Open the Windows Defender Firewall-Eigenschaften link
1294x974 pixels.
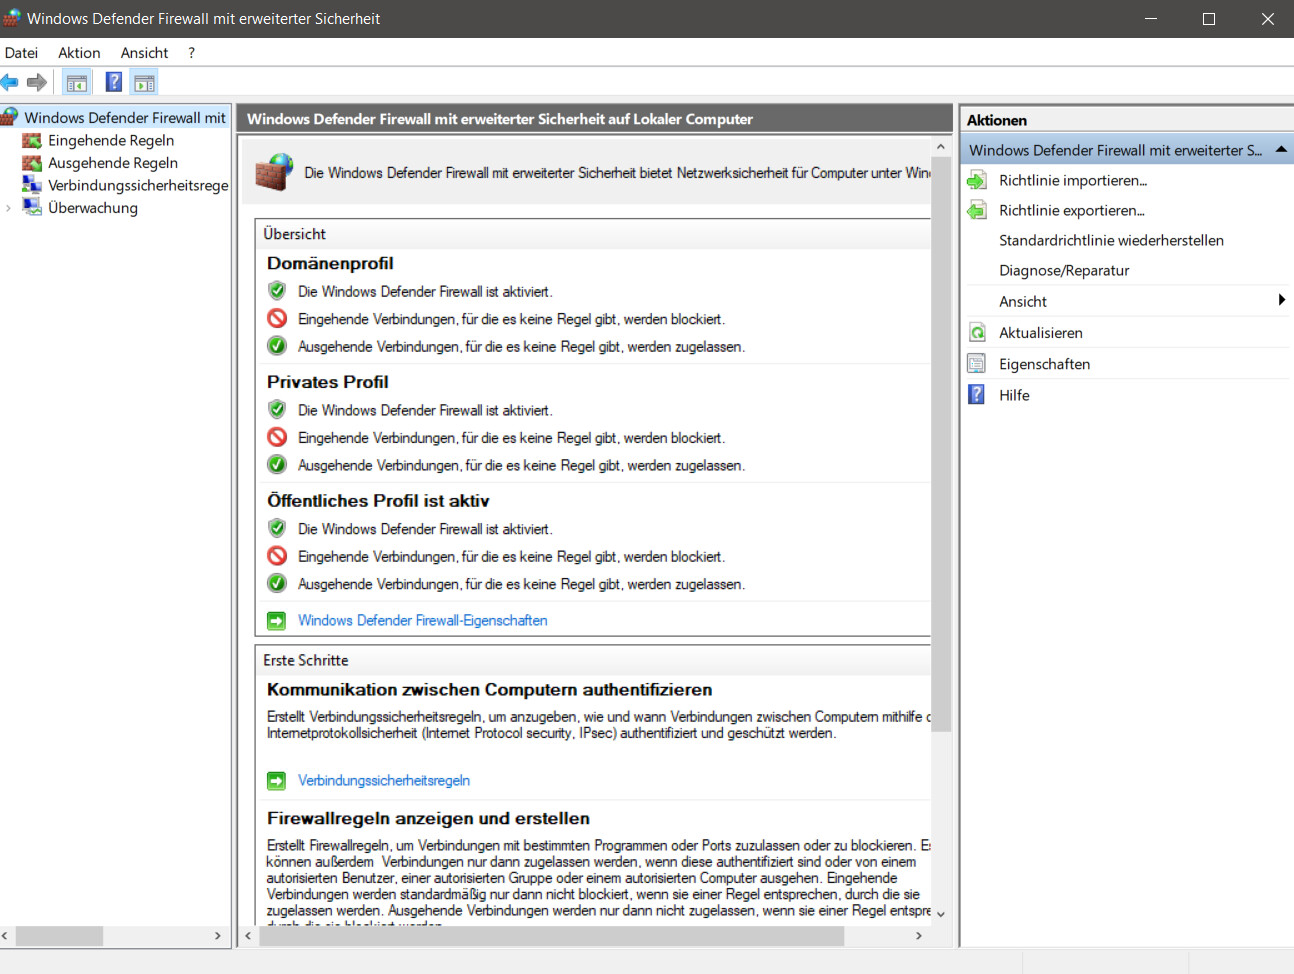[x=422, y=621]
